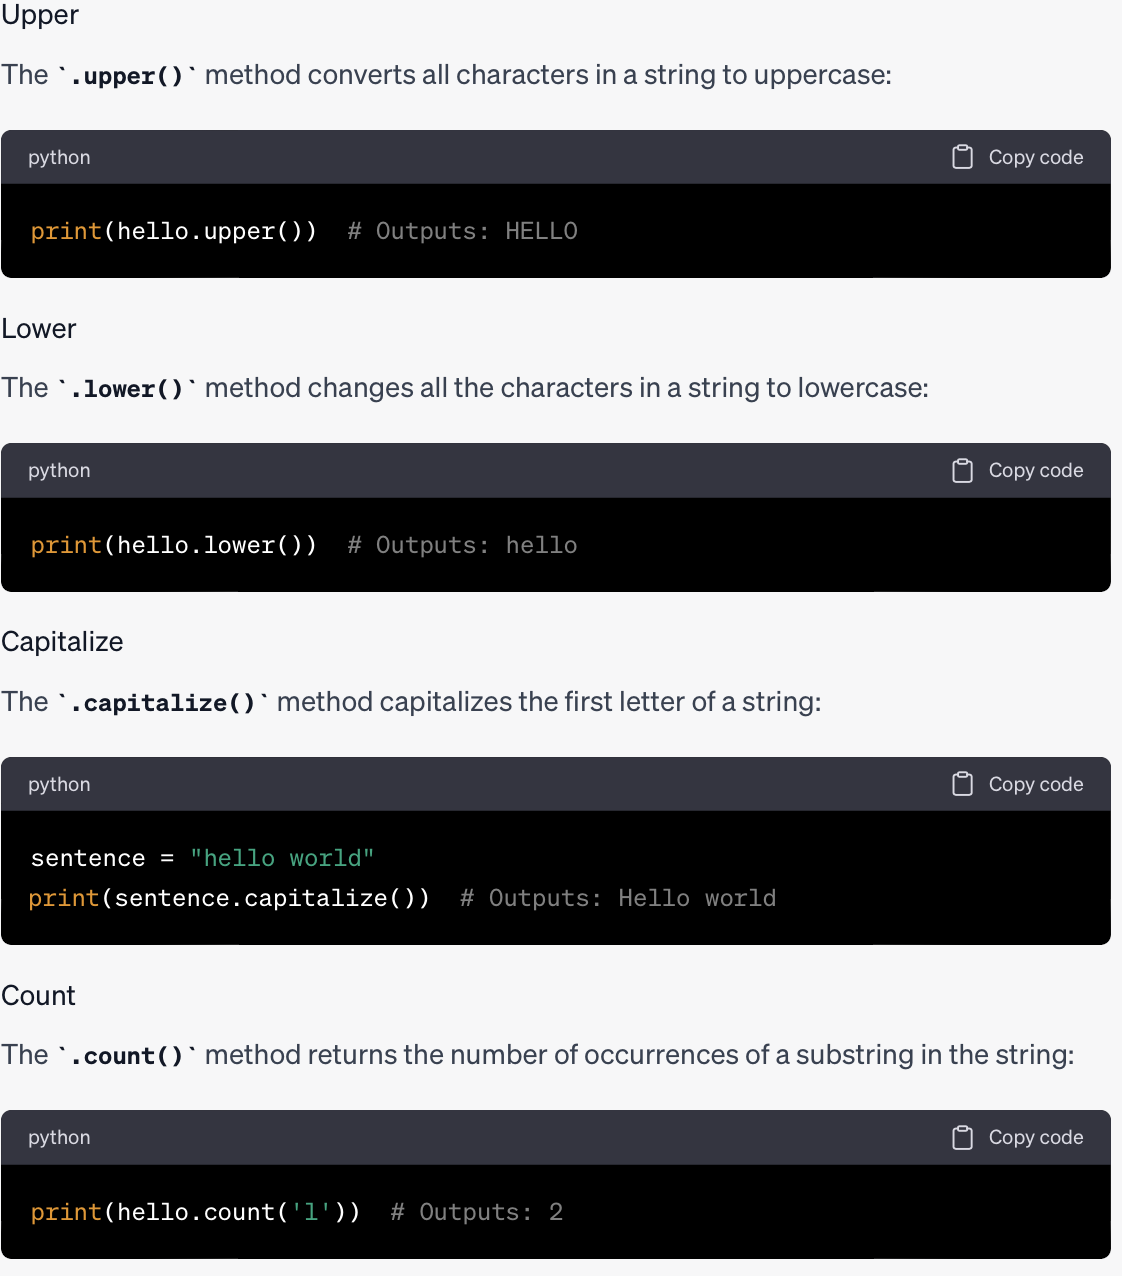Click the clipboard icon in the upper() code block

(x=962, y=157)
